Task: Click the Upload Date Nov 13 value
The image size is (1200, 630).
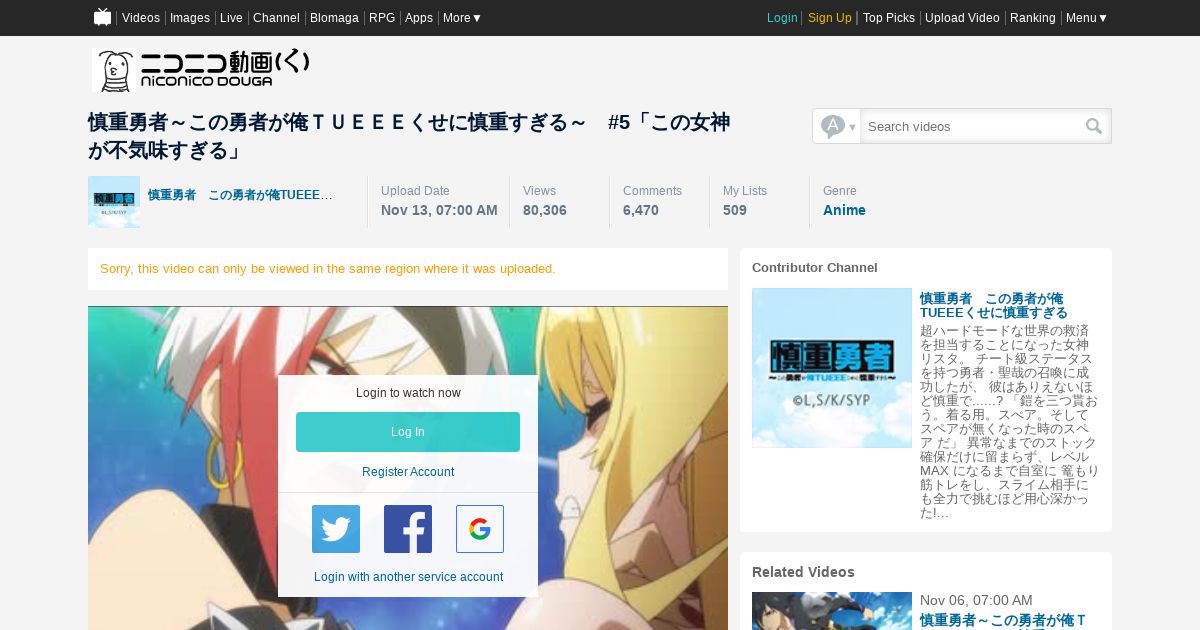Action: (x=439, y=210)
